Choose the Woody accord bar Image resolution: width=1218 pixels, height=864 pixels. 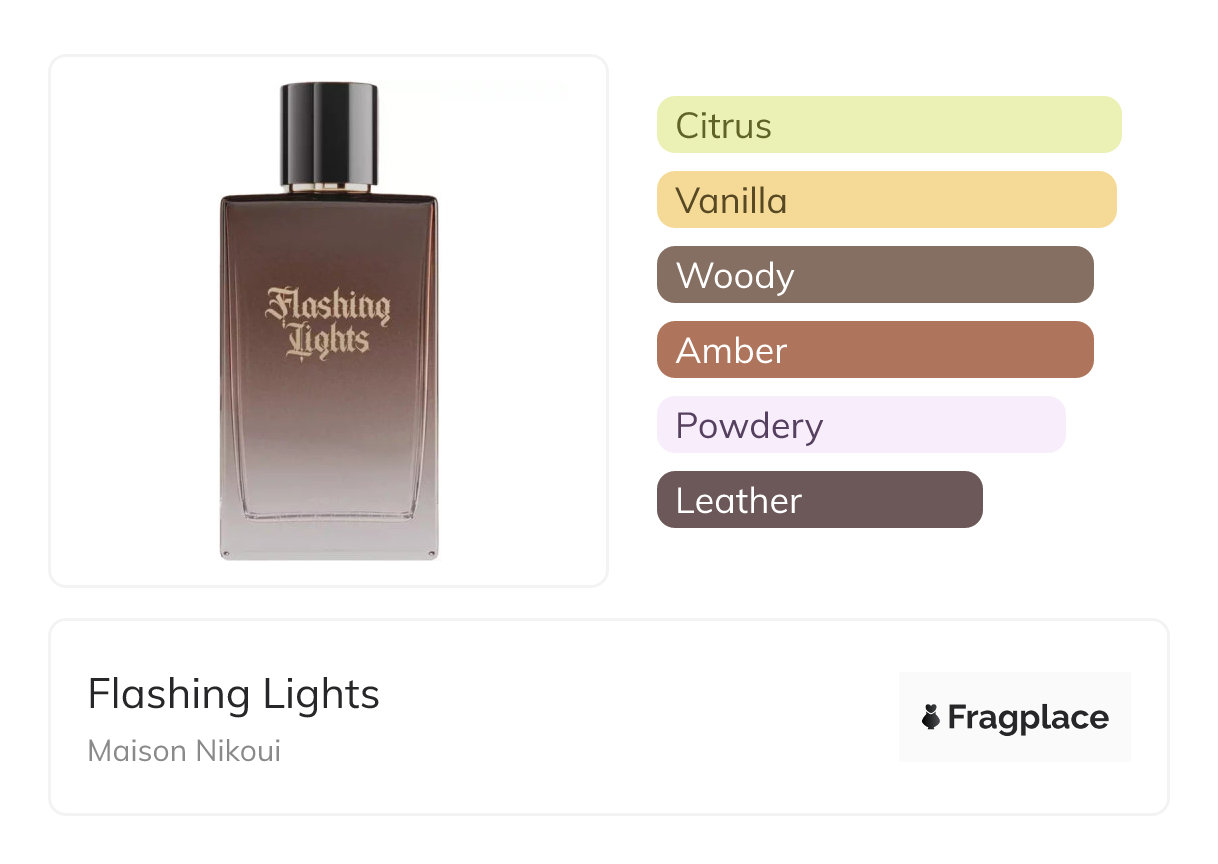[874, 275]
